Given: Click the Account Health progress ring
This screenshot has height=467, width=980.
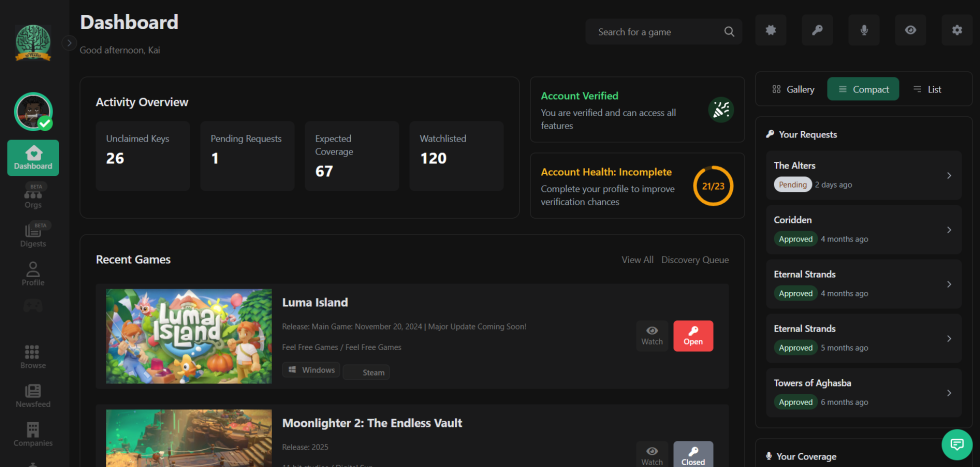Looking at the screenshot, I should click(713, 186).
